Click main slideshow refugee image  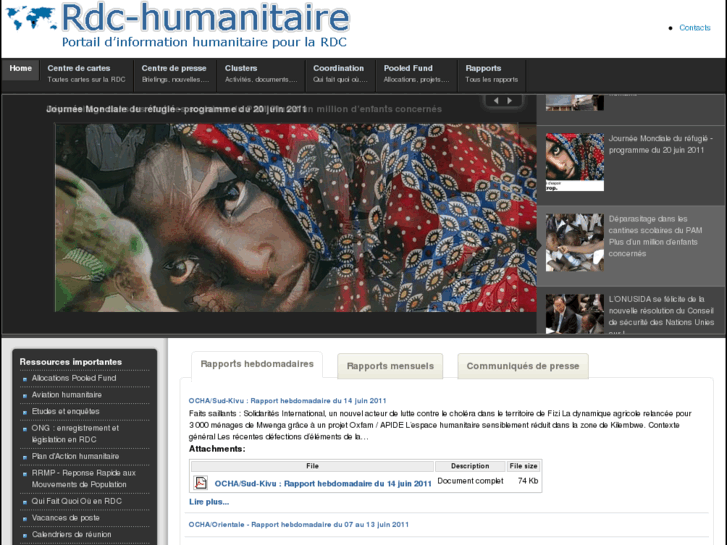click(296, 218)
